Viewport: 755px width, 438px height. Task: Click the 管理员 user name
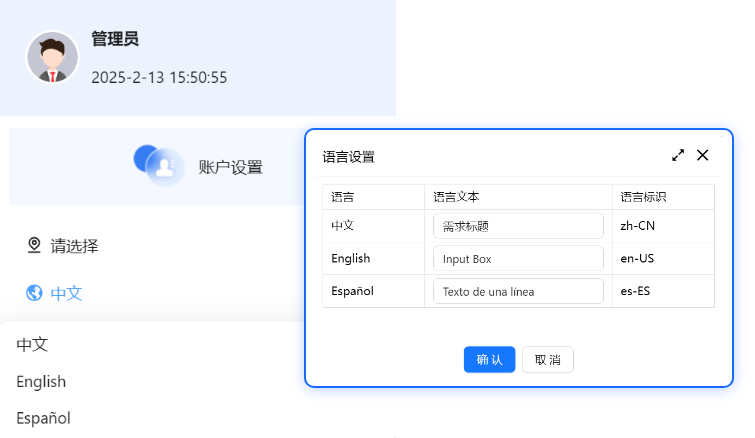pyautogui.click(x=115, y=39)
